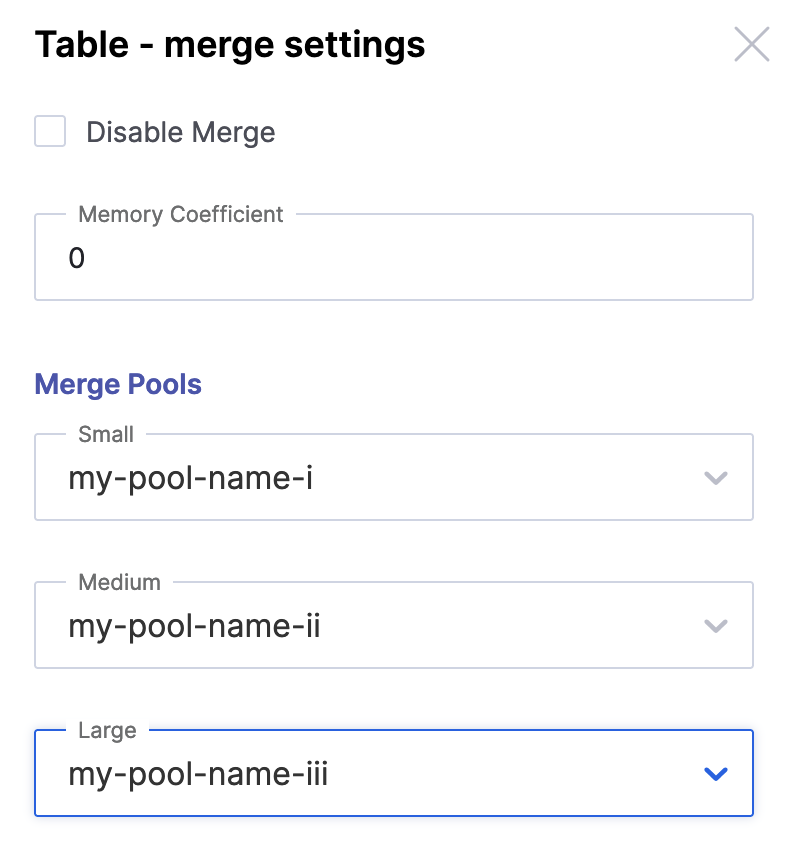Tick the Disable Merge checkbox
The width and height of the screenshot is (794, 860).
pos(50,132)
